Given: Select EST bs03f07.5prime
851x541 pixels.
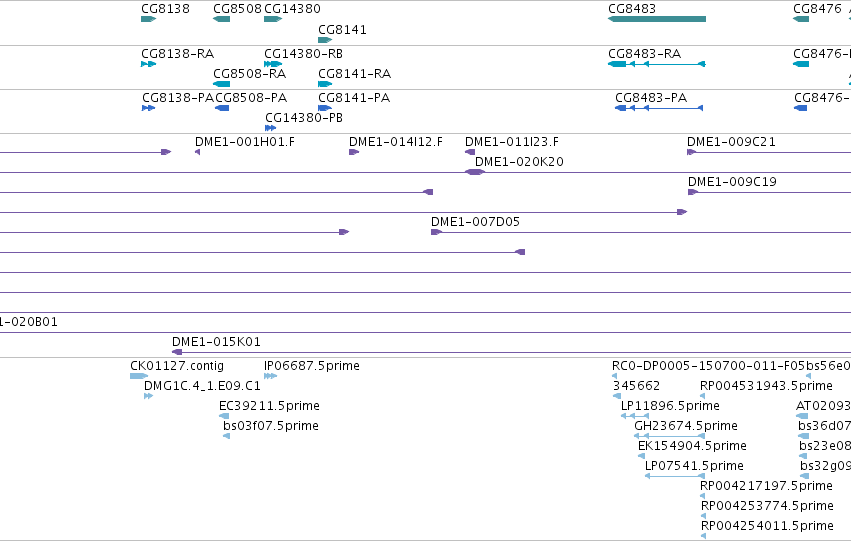Looking at the screenshot, I should tap(271, 426).
